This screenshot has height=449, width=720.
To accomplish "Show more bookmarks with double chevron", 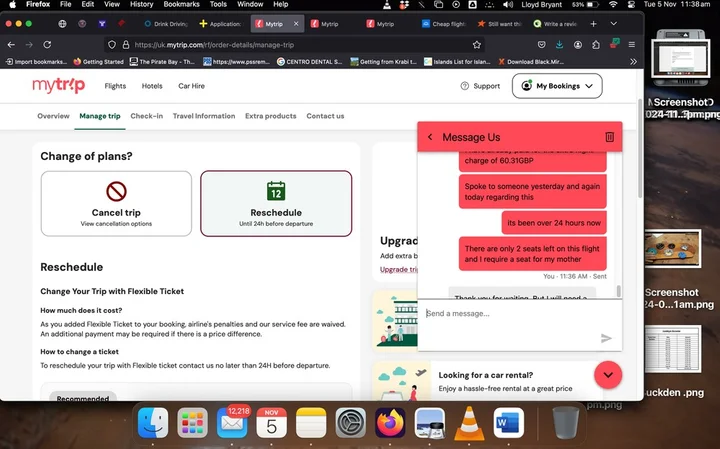I will pyautogui.click(x=633, y=62).
